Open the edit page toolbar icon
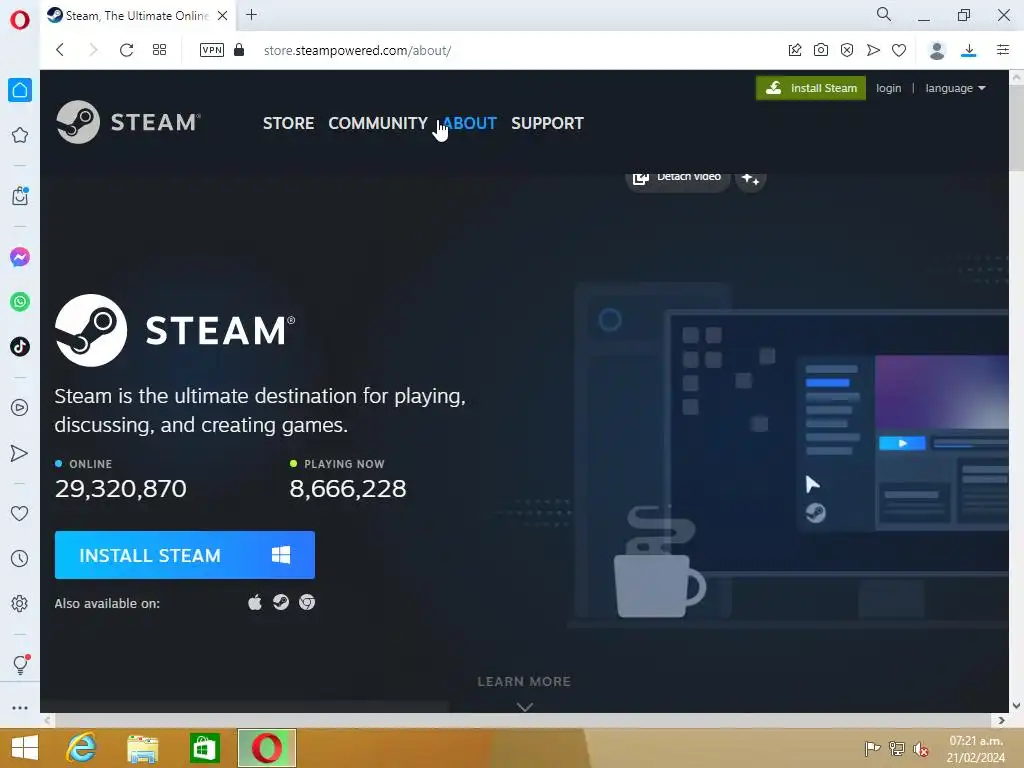Screen dimensions: 1024x768 [x=795, y=50]
